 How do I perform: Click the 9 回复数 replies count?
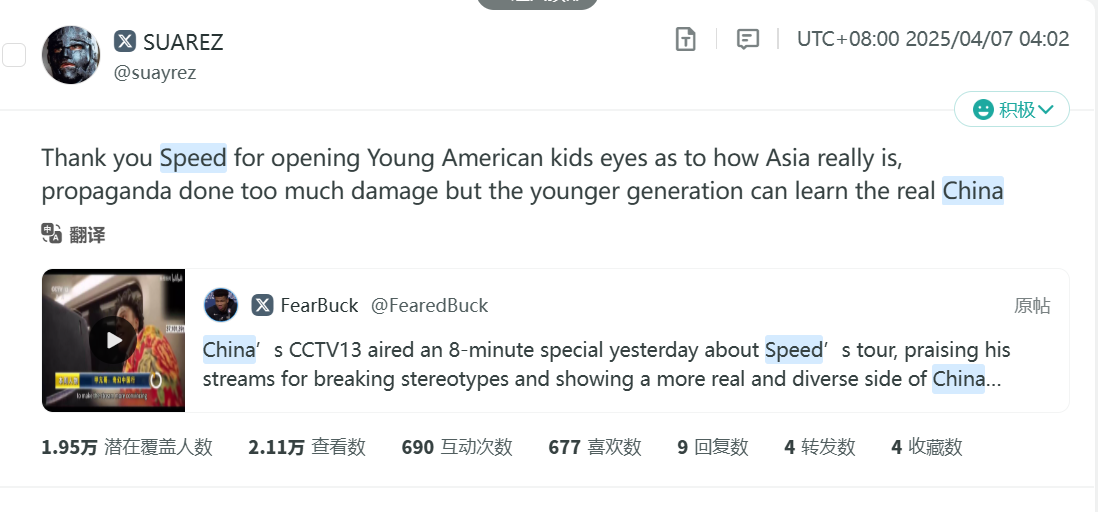pyautogui.click(x=712, y=447)
